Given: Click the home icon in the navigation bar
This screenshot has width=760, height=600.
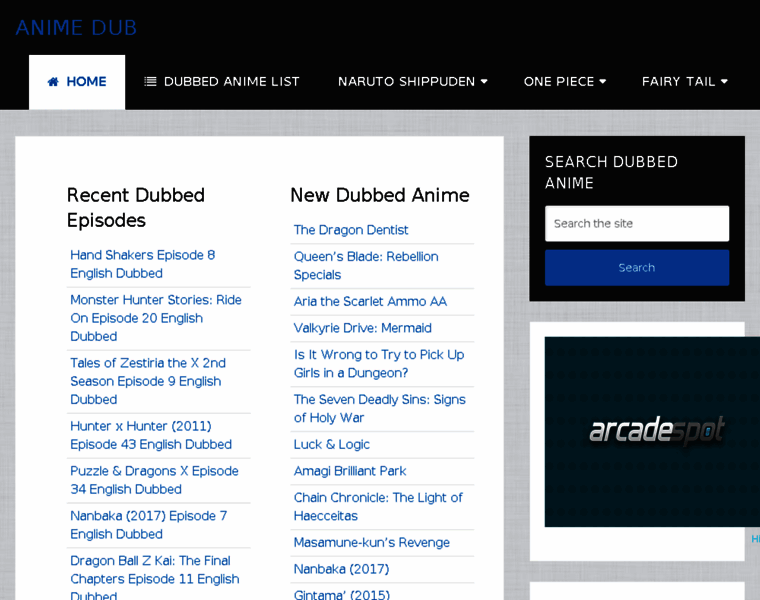Looking at the screenshot, I should (x=53, y=81).
